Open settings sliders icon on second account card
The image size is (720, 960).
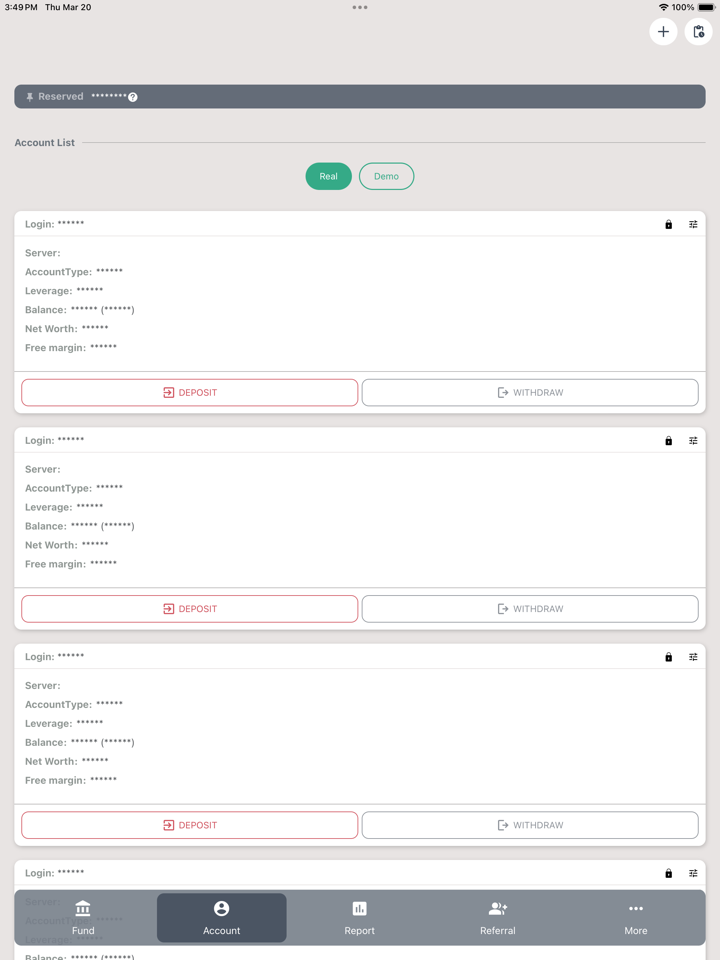[693, 441]
